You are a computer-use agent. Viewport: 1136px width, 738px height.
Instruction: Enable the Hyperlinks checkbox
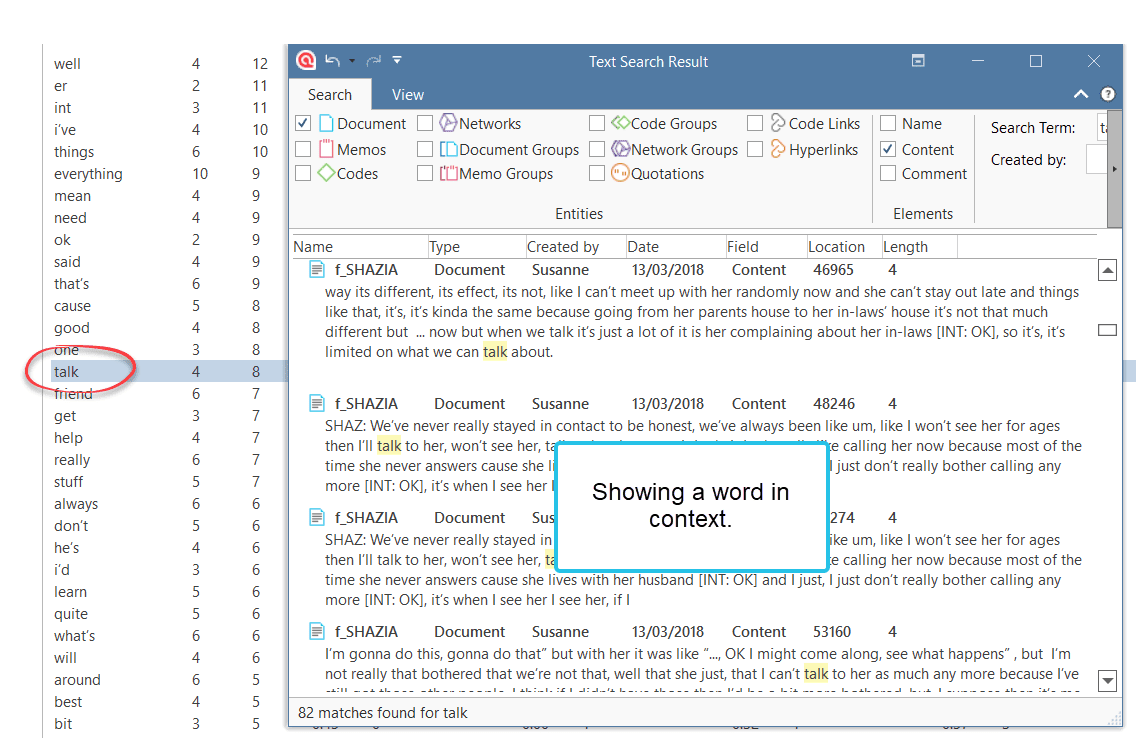(x=755, y=149)
